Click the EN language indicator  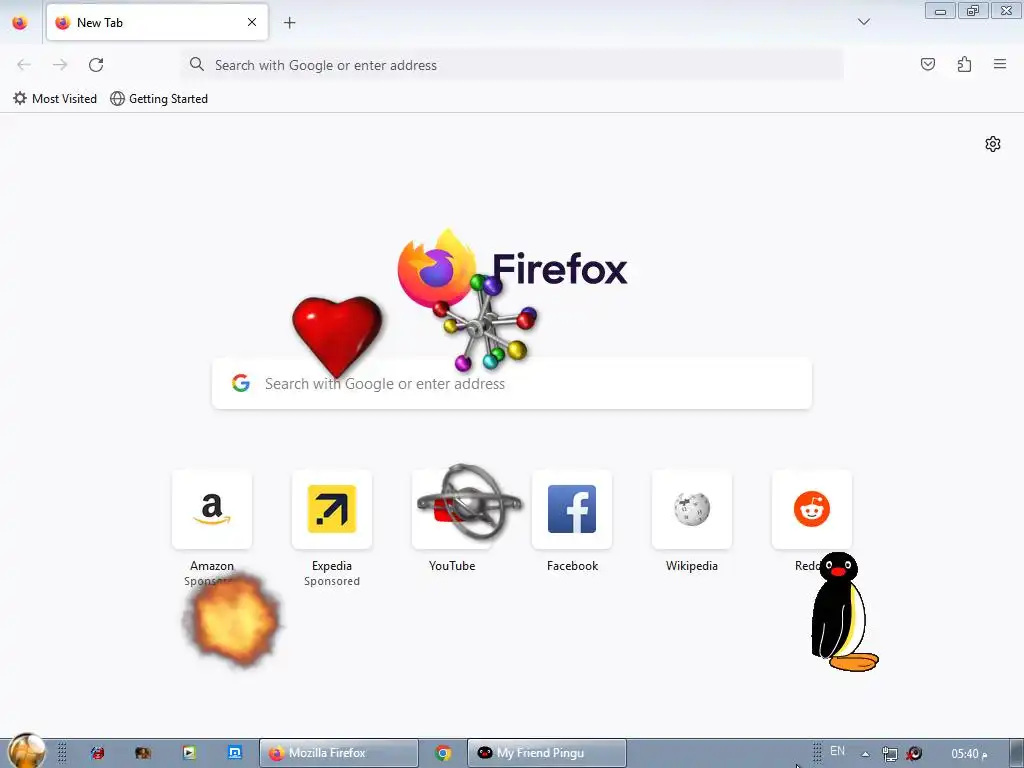(x=837, y=751)
